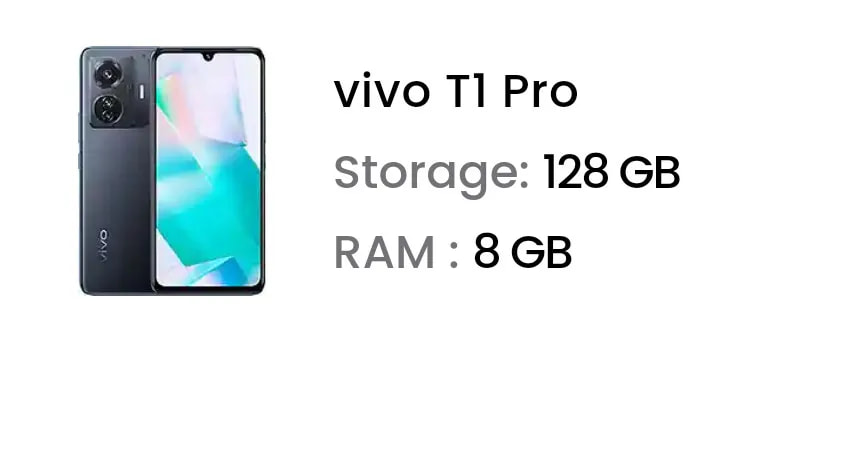
Task: Open the vivo T1 Pro title
Action: [455, 92]
